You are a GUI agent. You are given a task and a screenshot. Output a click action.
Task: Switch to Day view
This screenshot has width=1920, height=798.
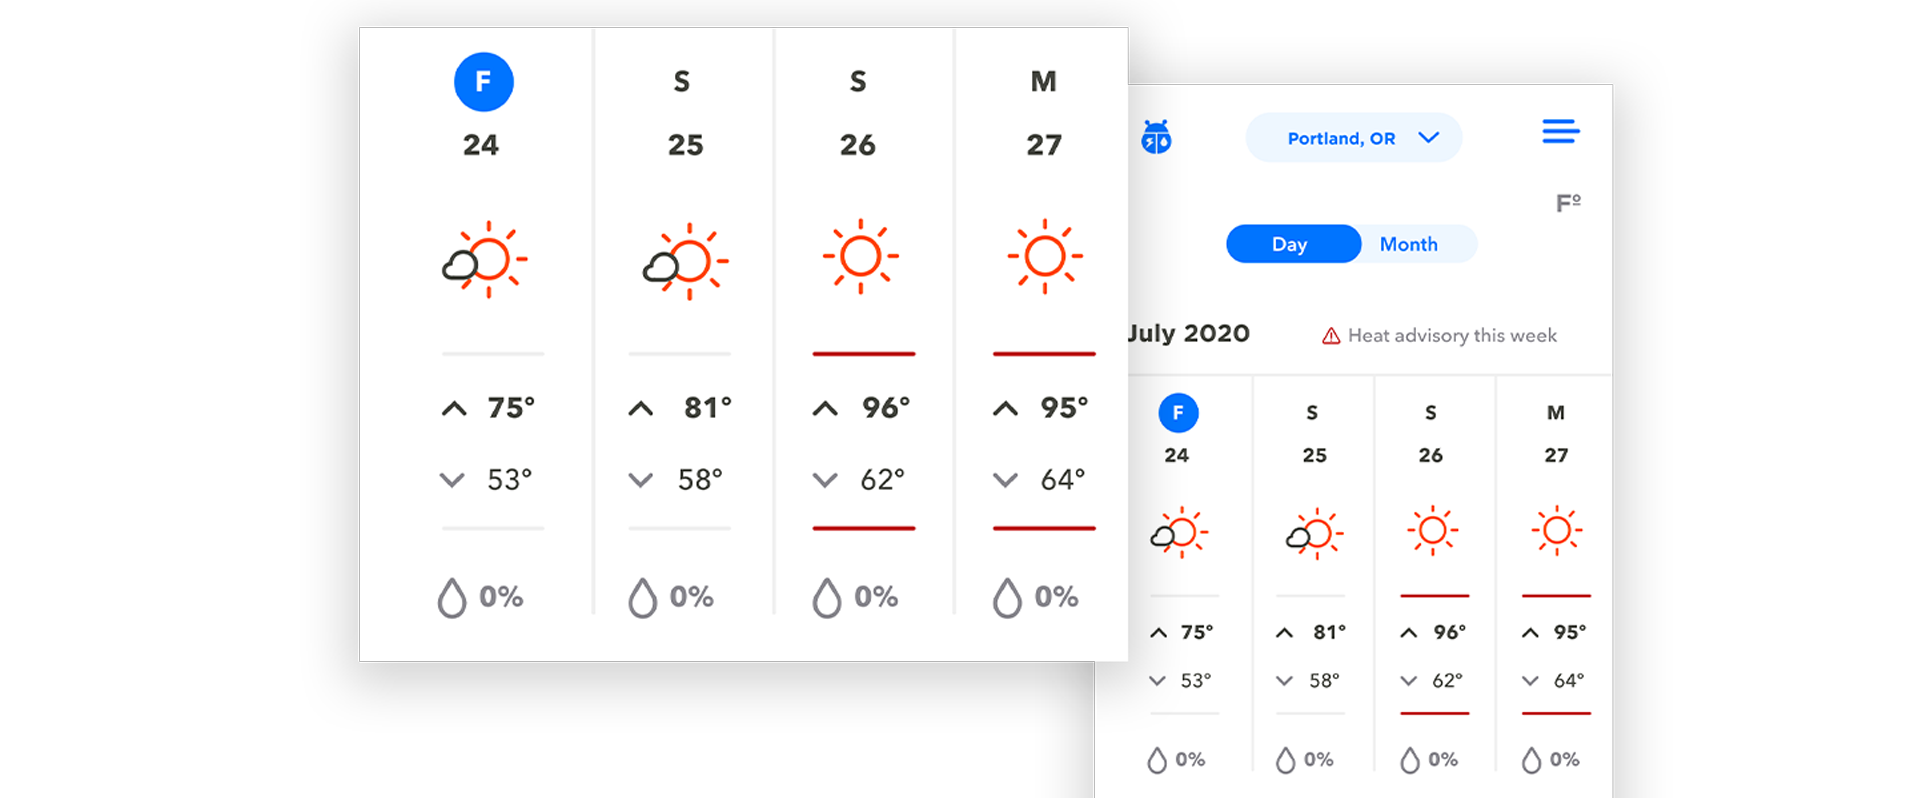(x=1292, y=244)
